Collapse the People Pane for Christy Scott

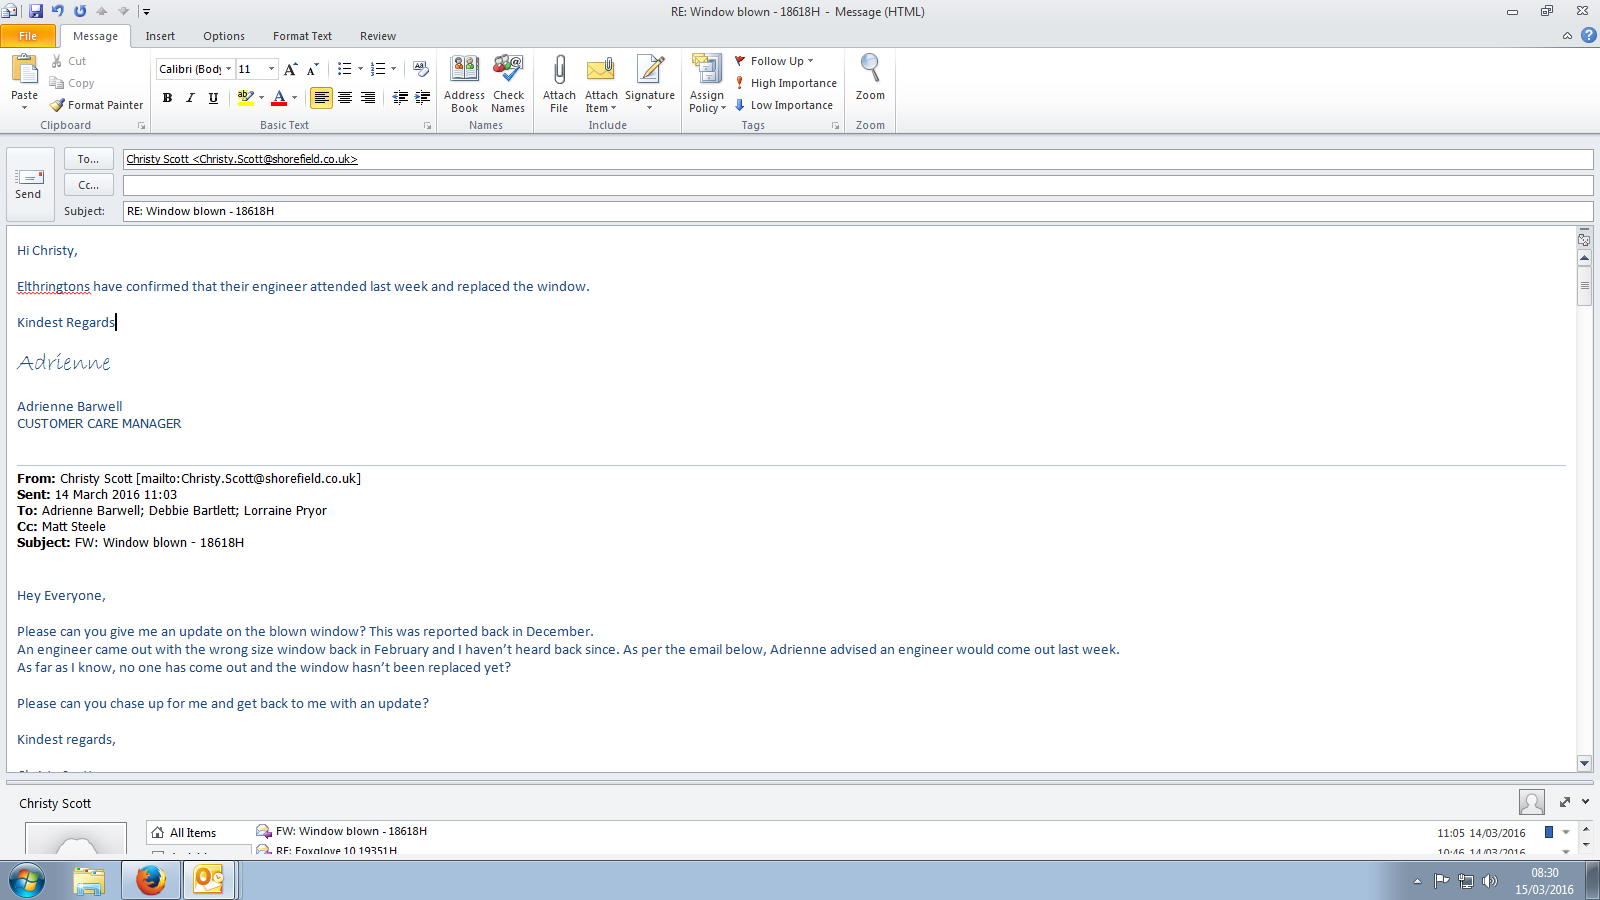pyautogui.click(x=1585, y=802)
